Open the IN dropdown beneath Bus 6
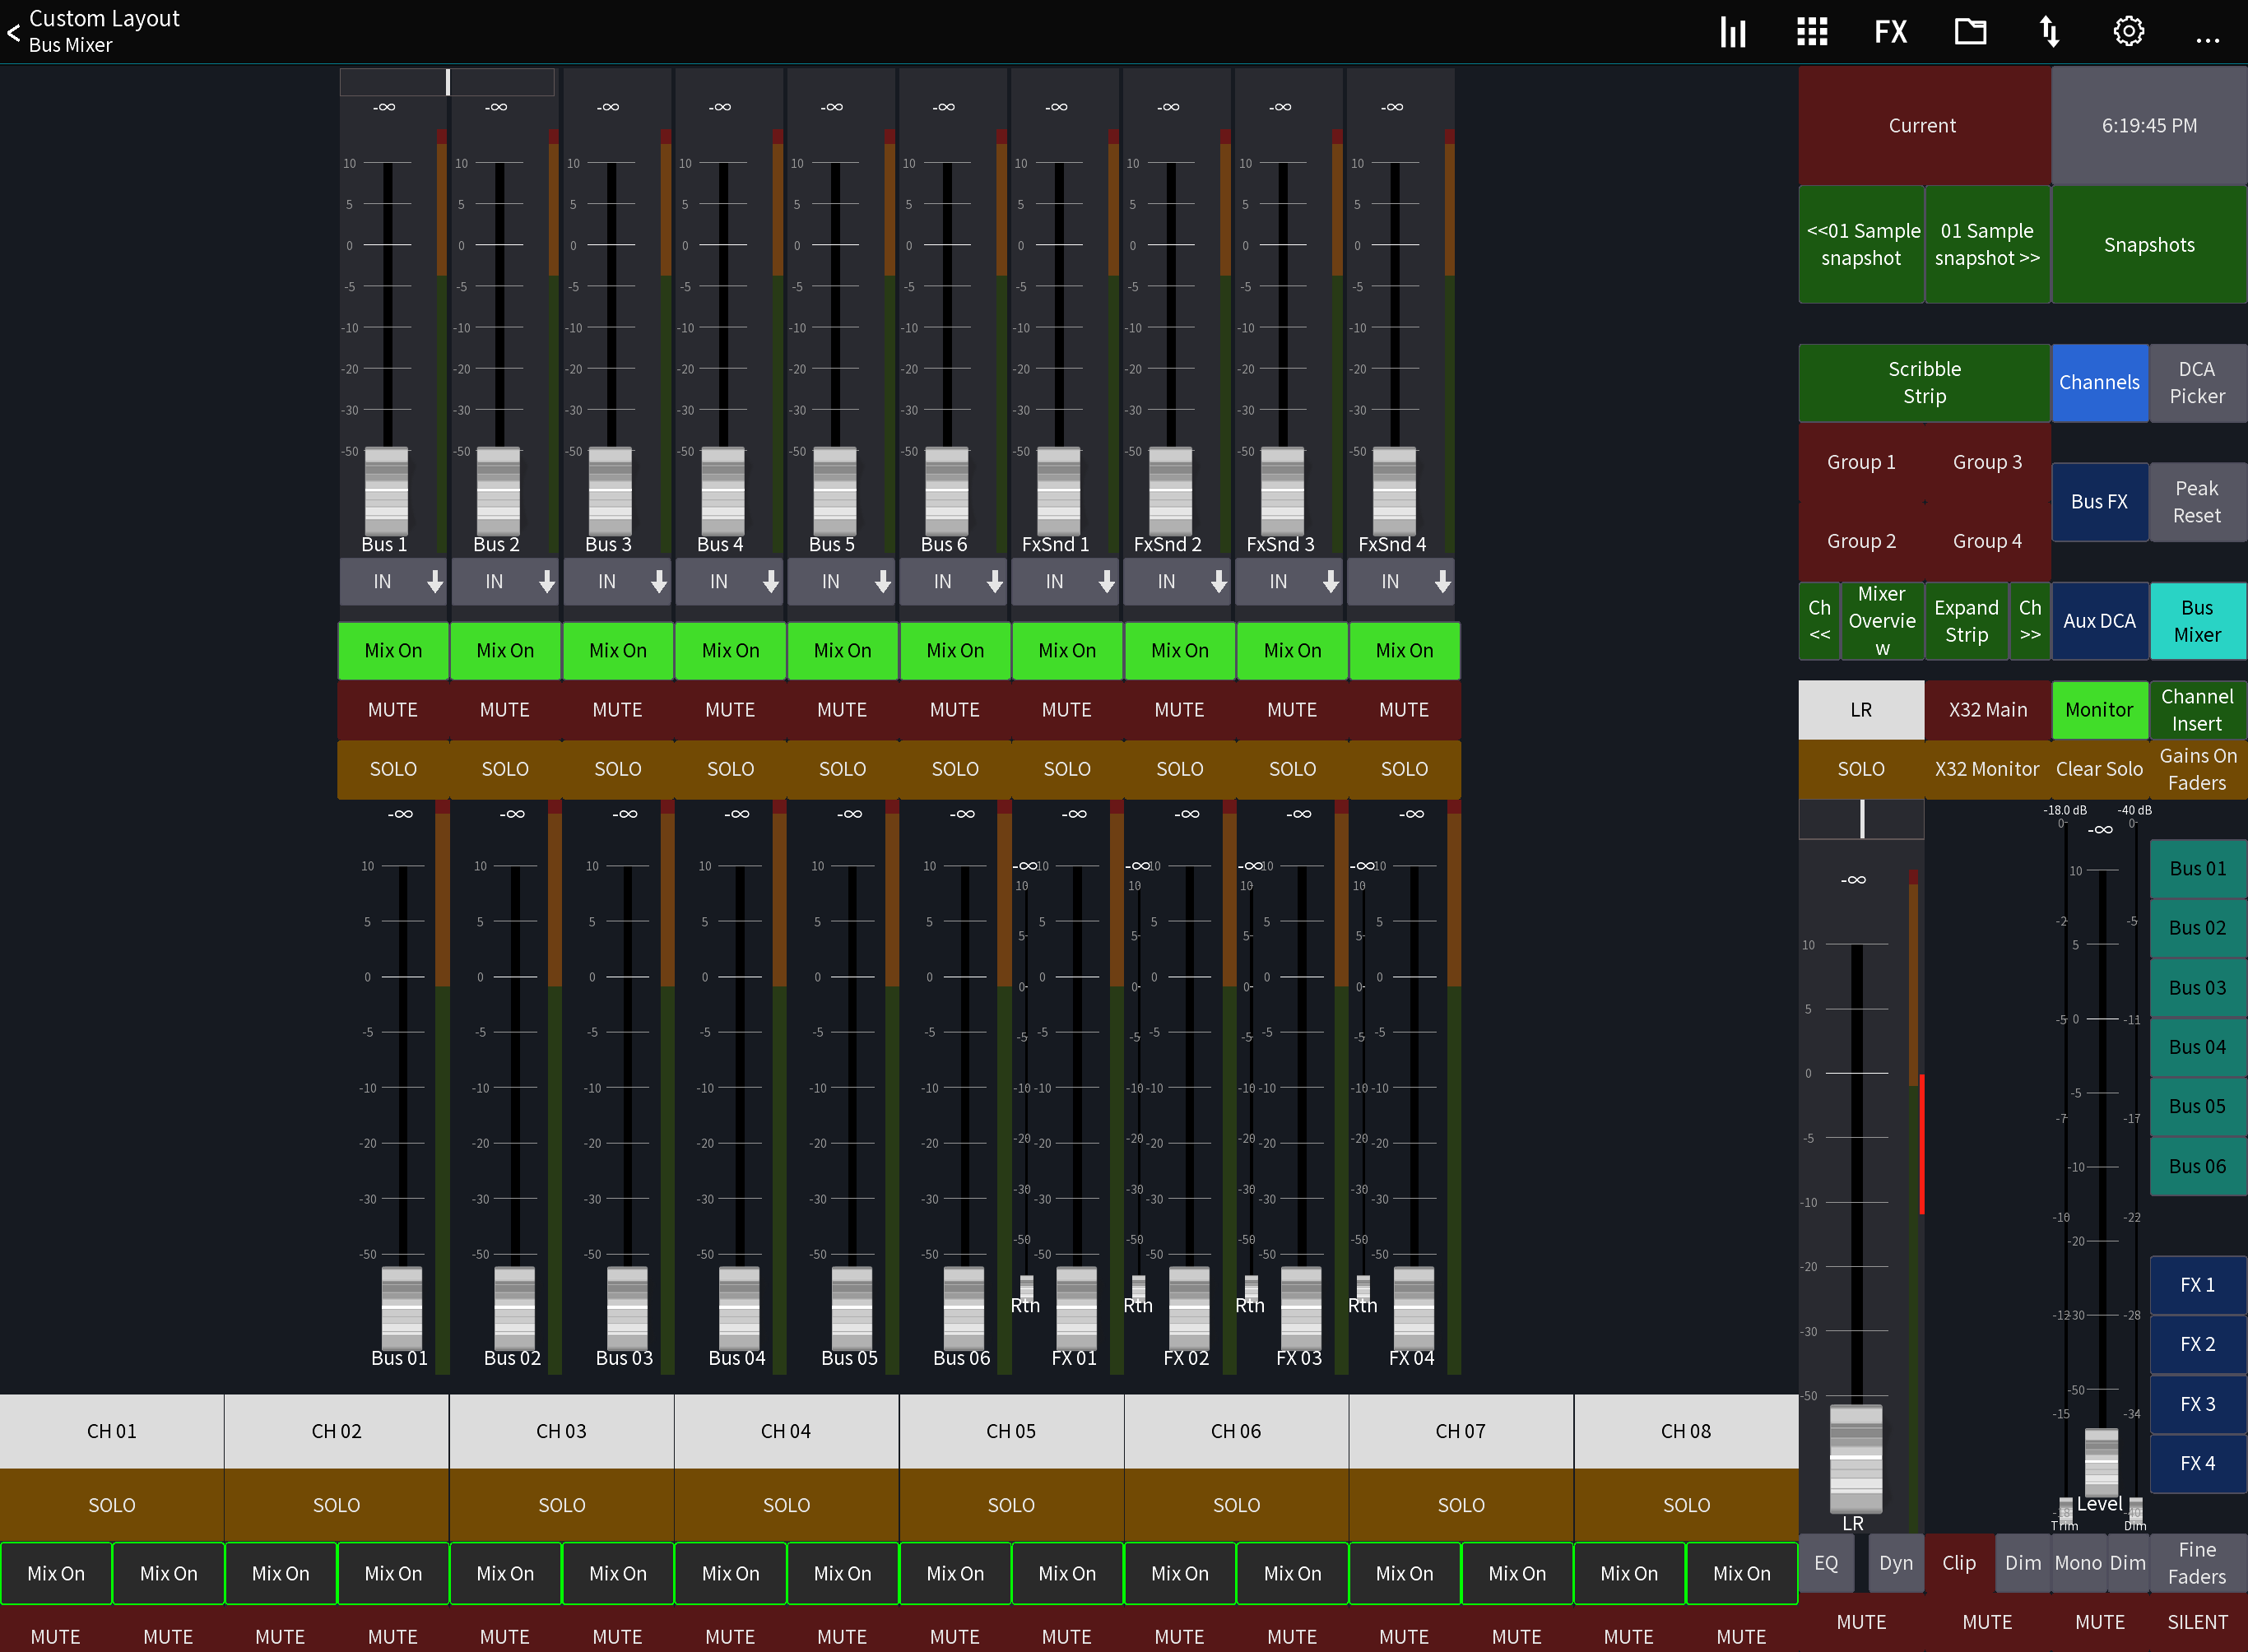The height and width of the screenshot is (1652, 2248). (954, 581)
